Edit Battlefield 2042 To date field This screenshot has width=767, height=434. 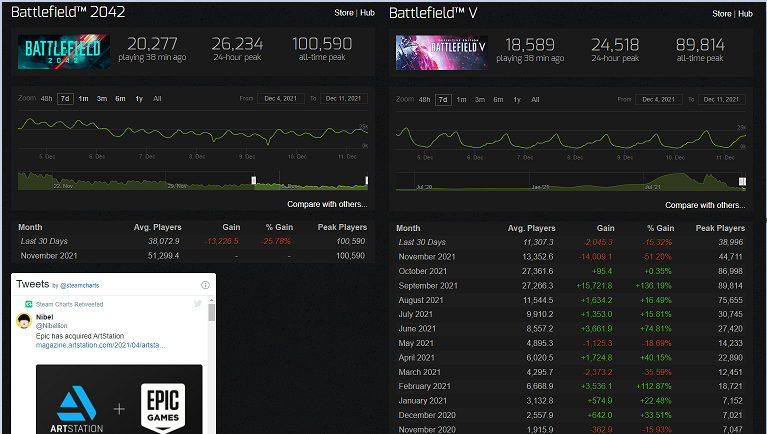point(343,98)
